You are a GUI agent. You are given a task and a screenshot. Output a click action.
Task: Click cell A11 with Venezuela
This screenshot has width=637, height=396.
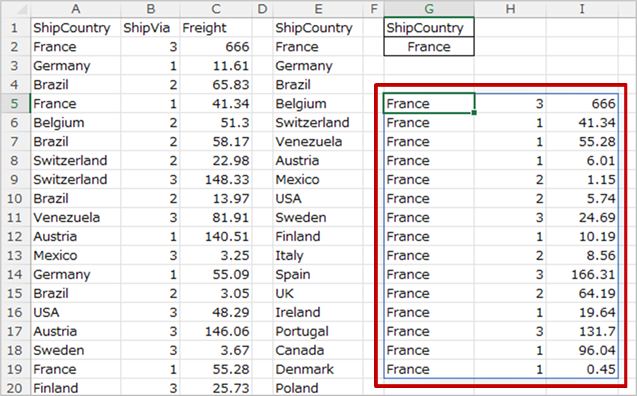coord(76,218)
